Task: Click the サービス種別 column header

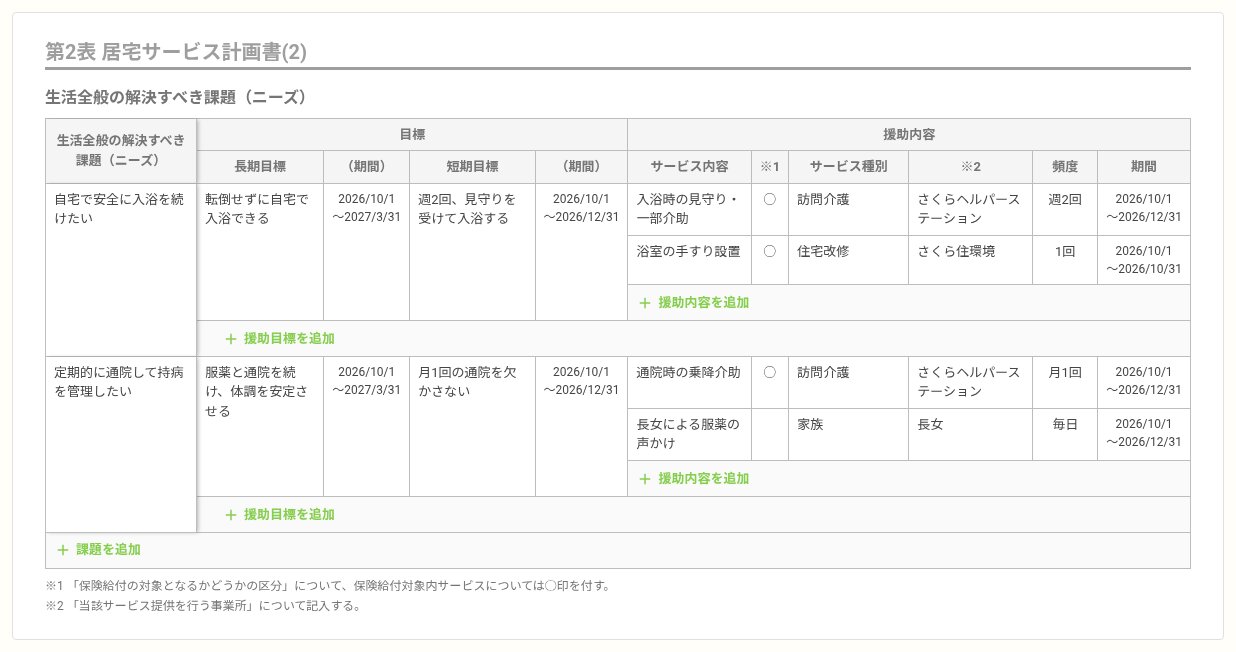Action: click(848, 166)
